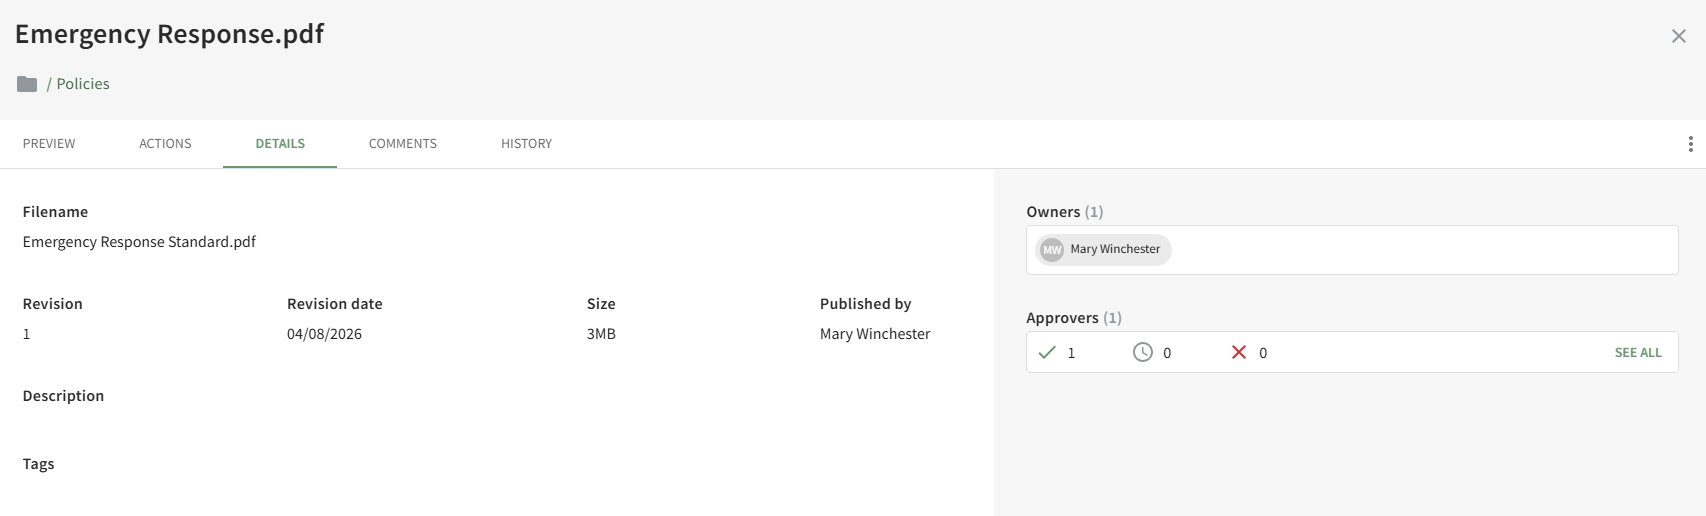The height and width of the screenshot is (516, 1706).
Task: View the History tab
Action: pos(526,144)
